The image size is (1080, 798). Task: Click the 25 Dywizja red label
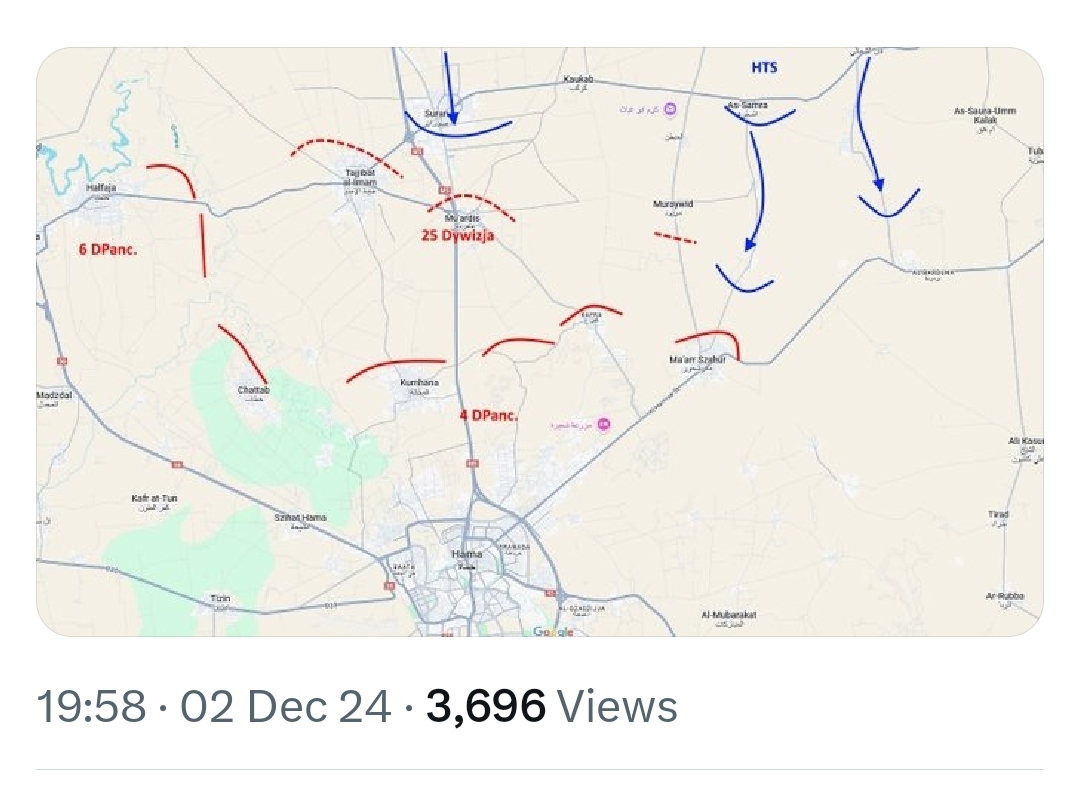[457, 236]
